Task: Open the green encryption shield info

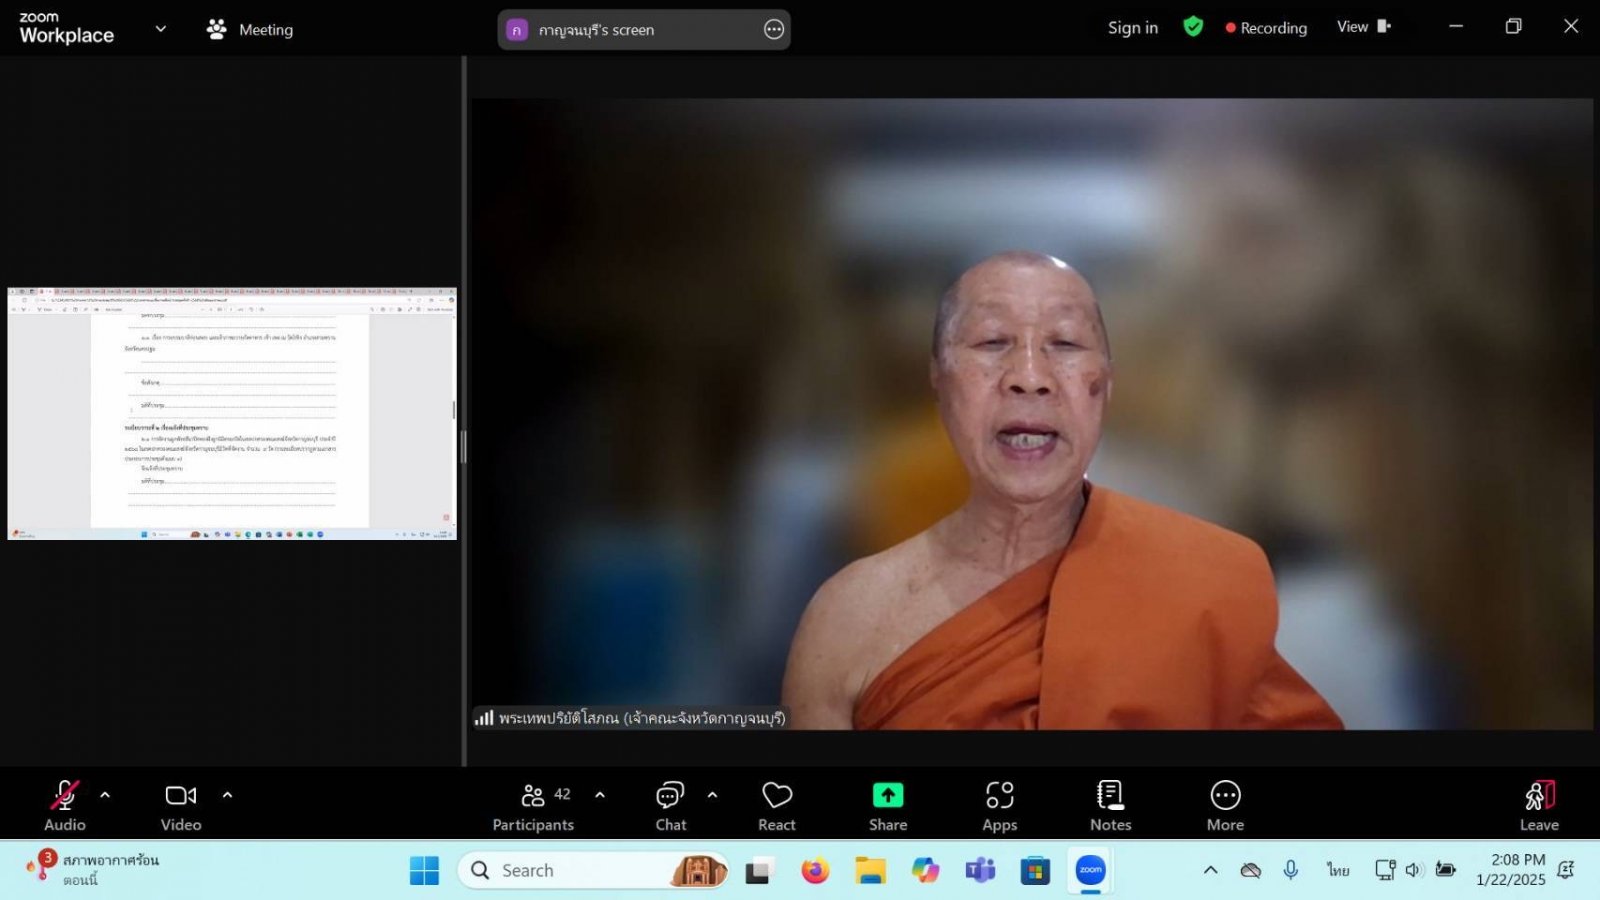Action: coord(1193,27)
